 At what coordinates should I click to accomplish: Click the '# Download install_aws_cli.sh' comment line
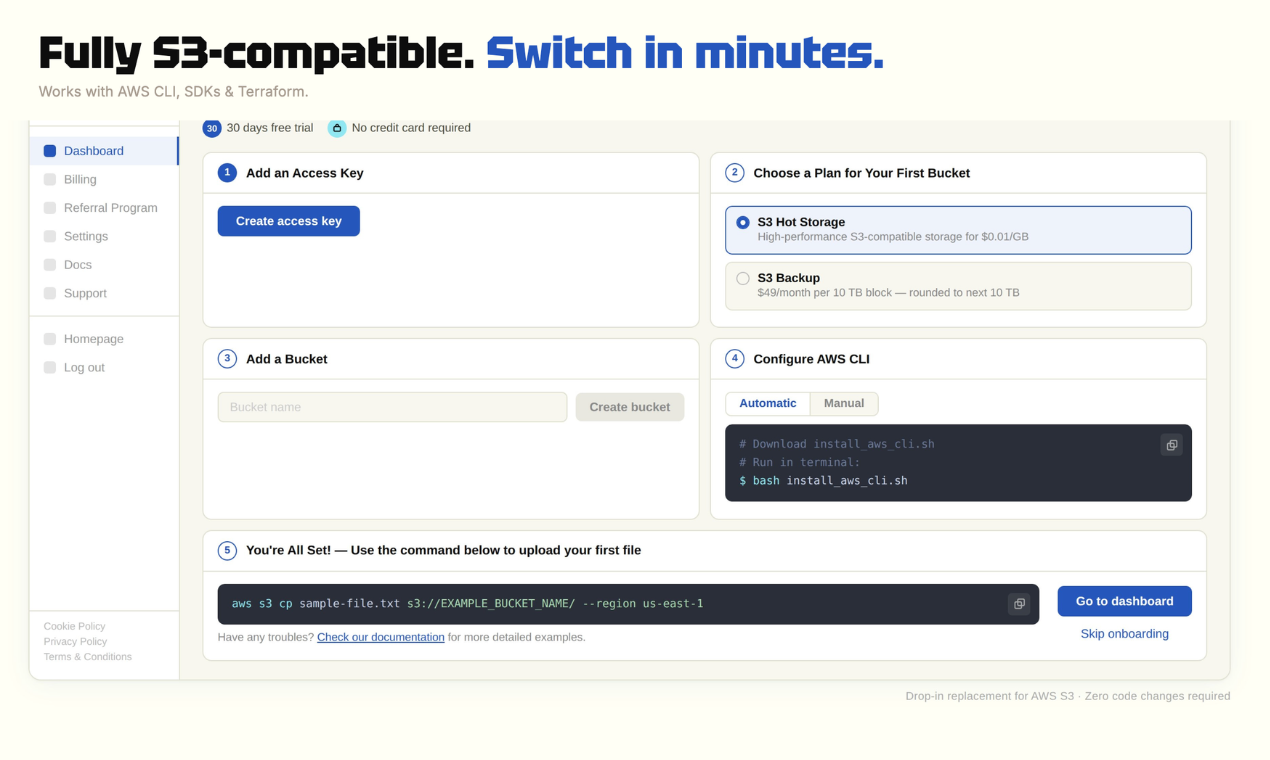837,444
